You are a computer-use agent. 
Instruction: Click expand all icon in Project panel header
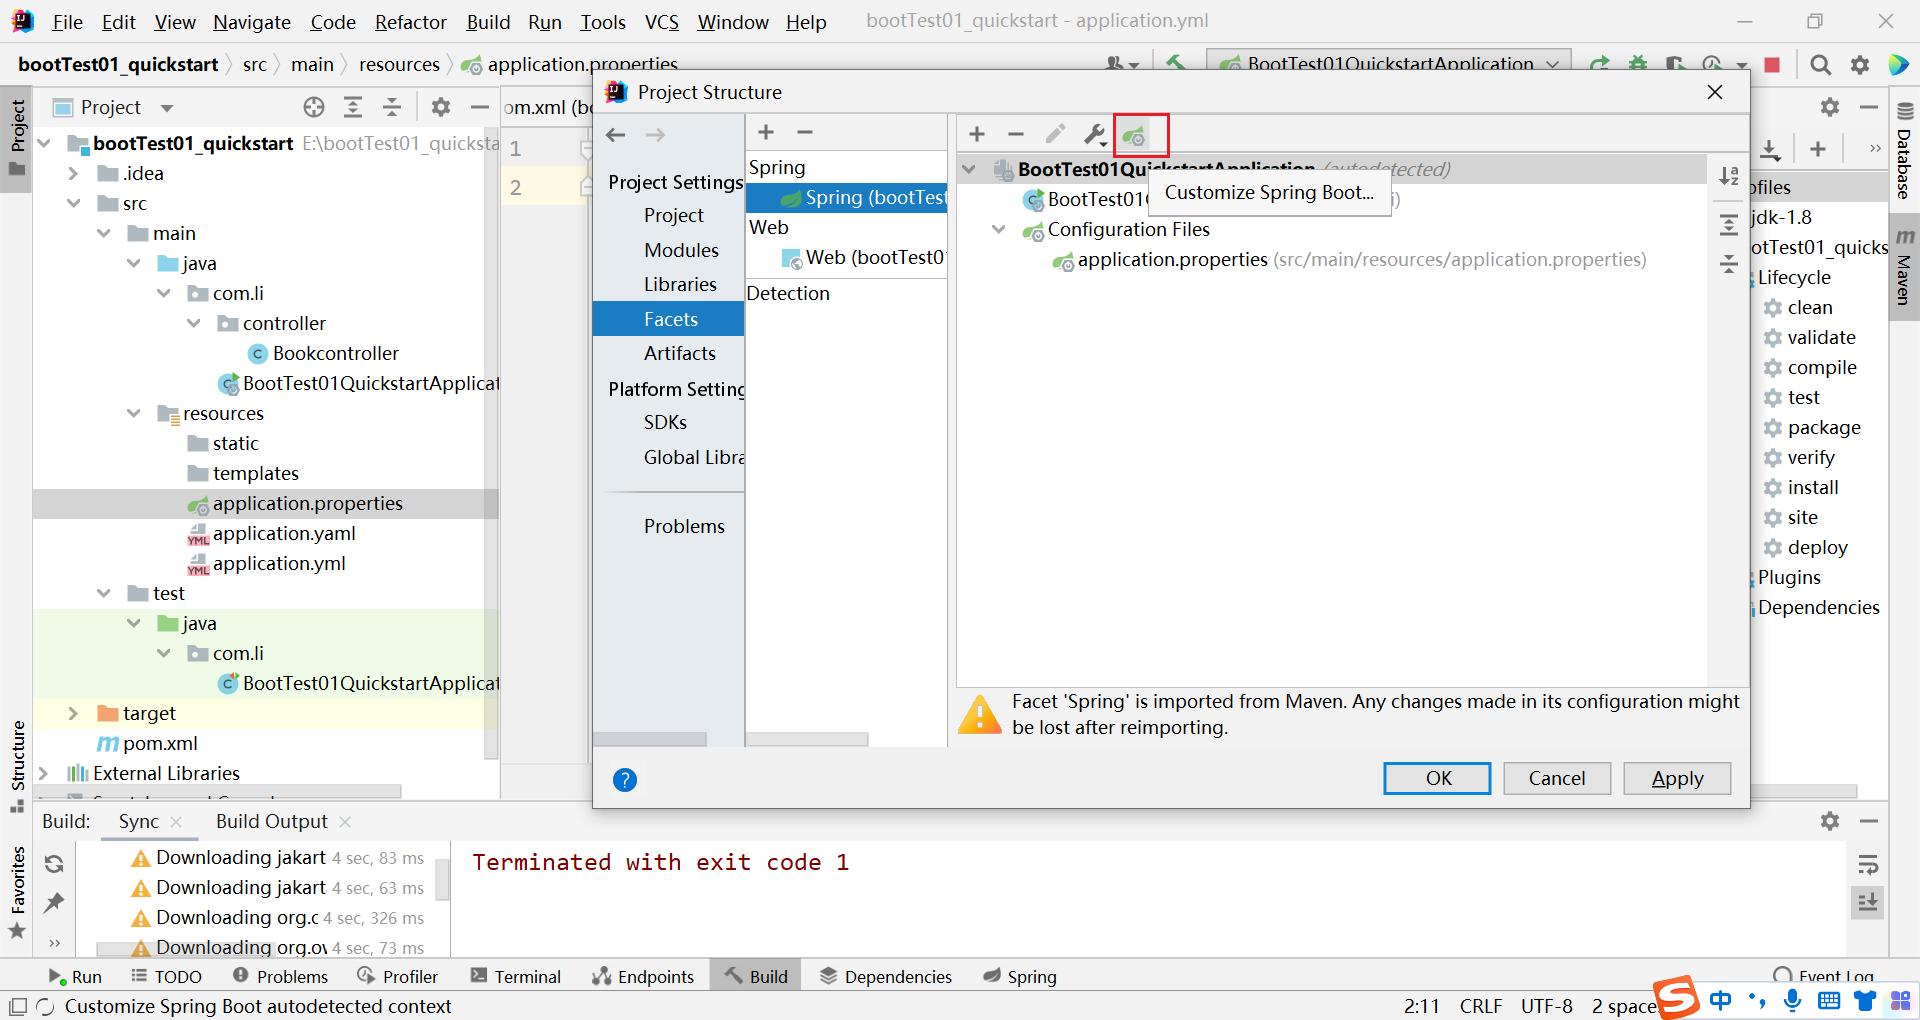coord(353,107)
